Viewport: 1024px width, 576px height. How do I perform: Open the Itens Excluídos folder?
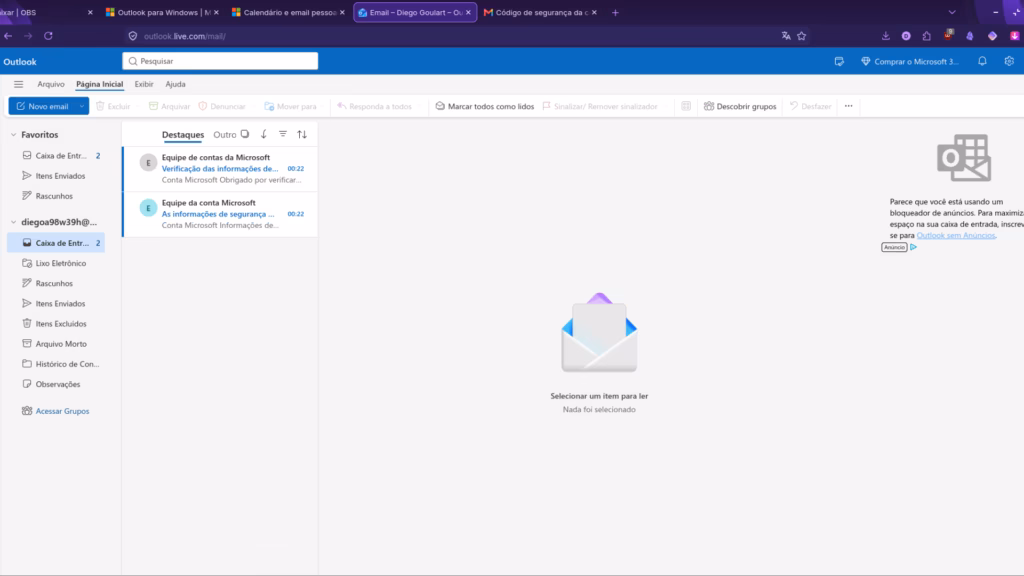pyautogui.click(x=56, y=324)
